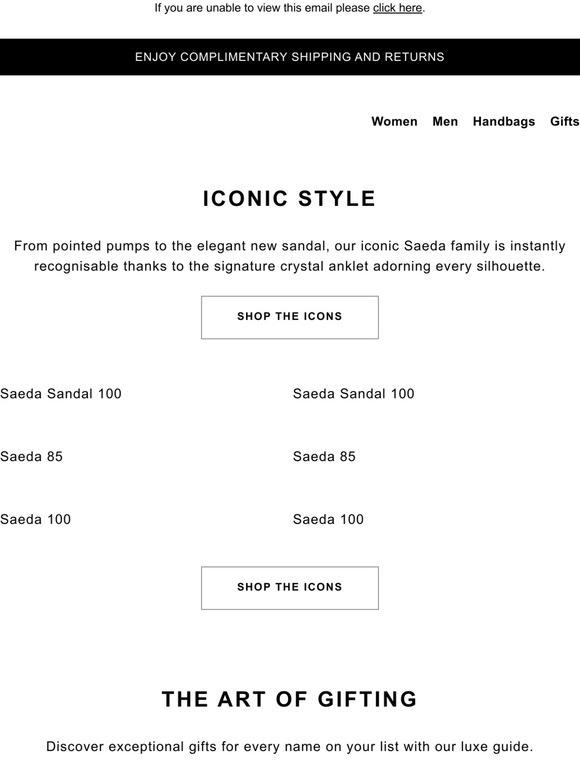View the right-column Saeda 100 product

tap(328, 519)
